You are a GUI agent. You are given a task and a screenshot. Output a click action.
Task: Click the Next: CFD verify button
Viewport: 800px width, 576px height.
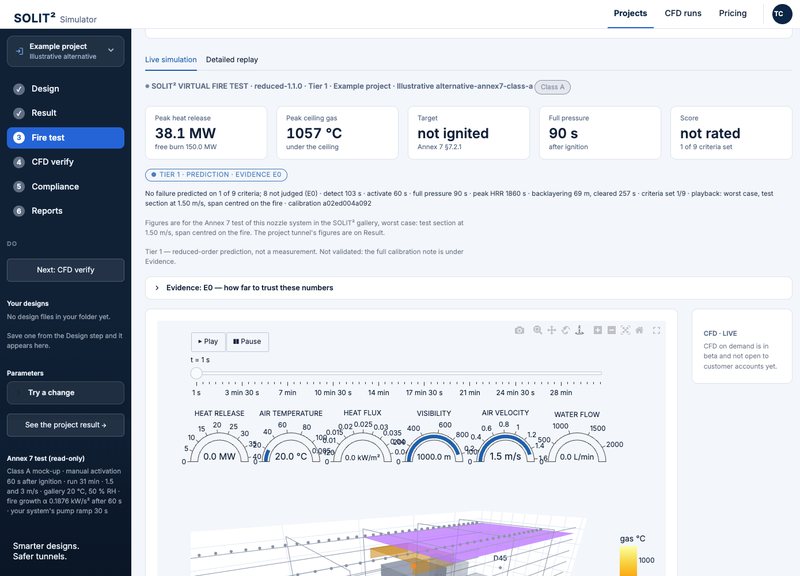point(65,270)
